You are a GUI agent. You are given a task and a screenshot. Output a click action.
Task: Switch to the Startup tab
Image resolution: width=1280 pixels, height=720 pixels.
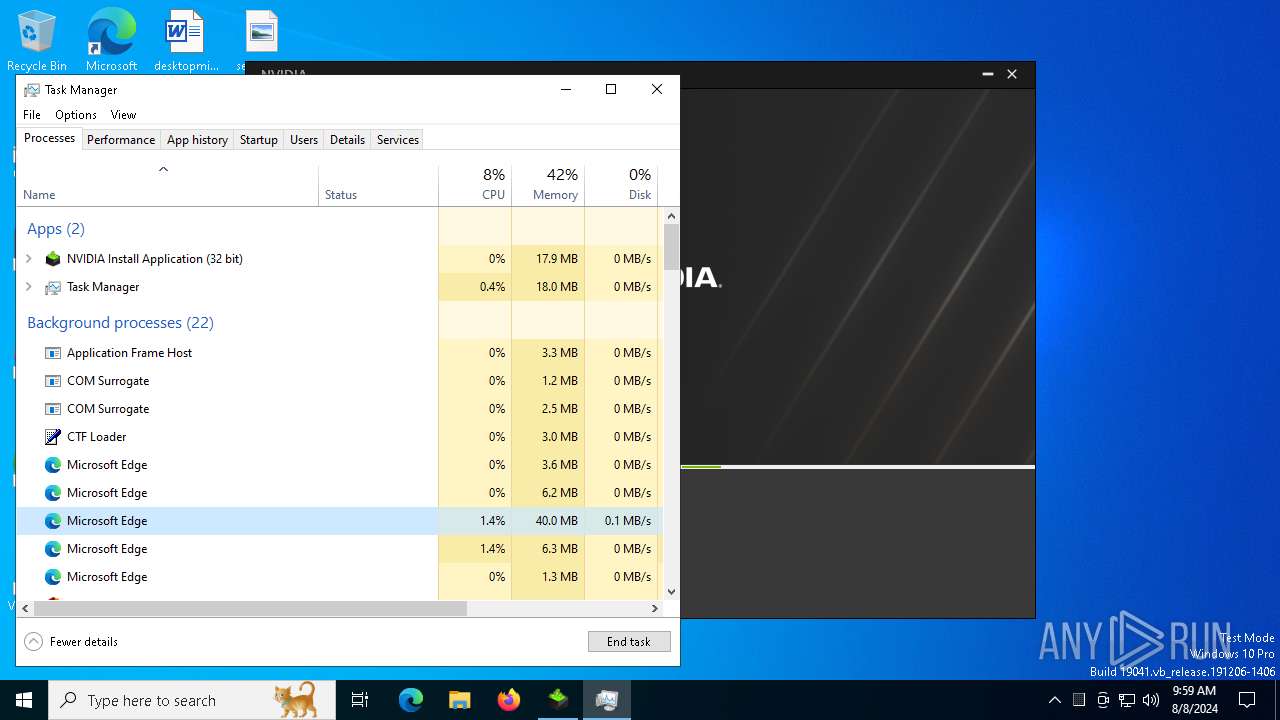[259, 140]
